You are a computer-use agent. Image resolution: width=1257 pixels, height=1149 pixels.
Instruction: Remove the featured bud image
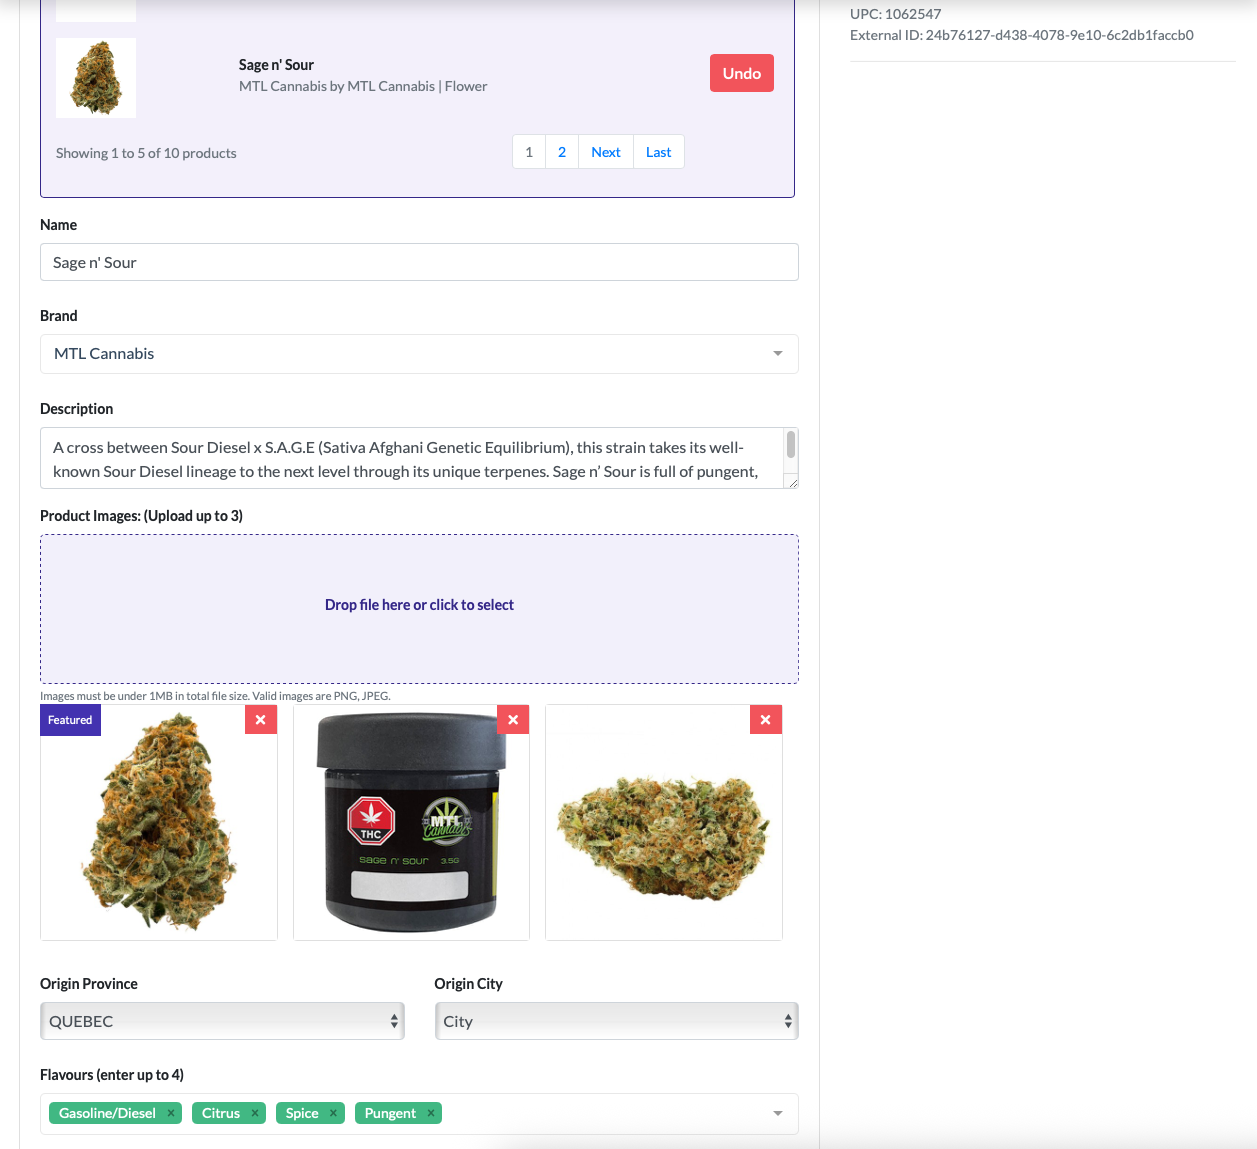[260, 720]
